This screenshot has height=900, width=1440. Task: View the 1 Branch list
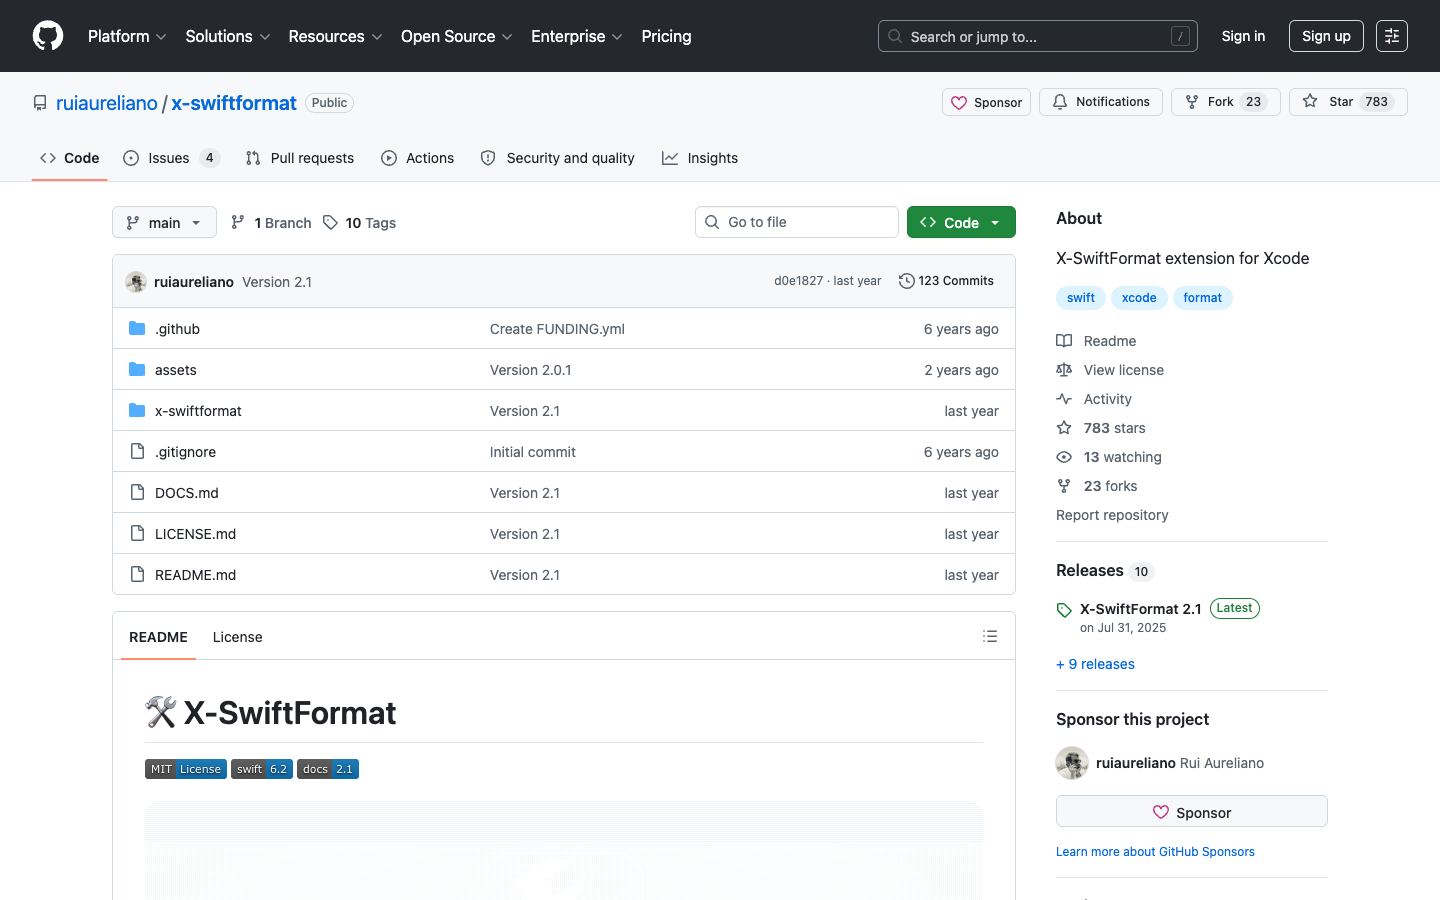point(271,222)
